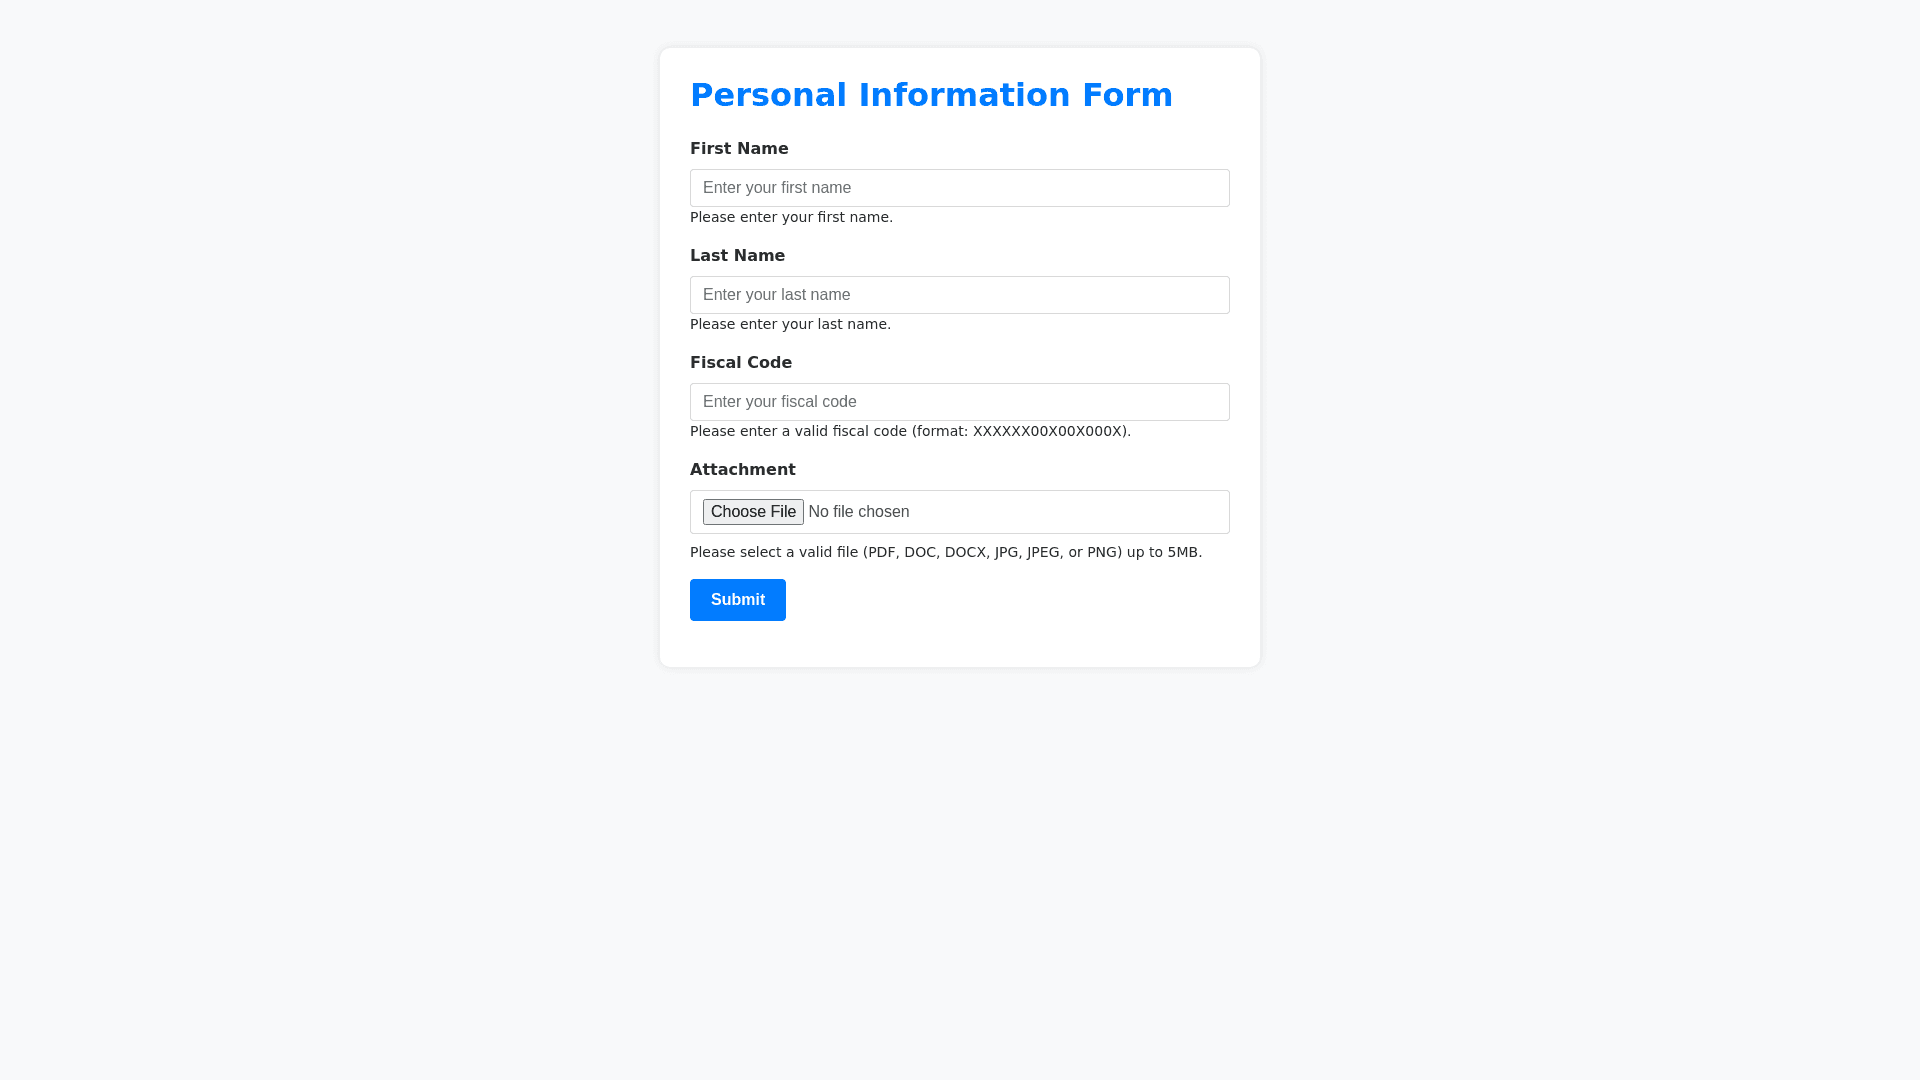
Task: Select the Fiscal Code input field
Action: coord(960,402)
